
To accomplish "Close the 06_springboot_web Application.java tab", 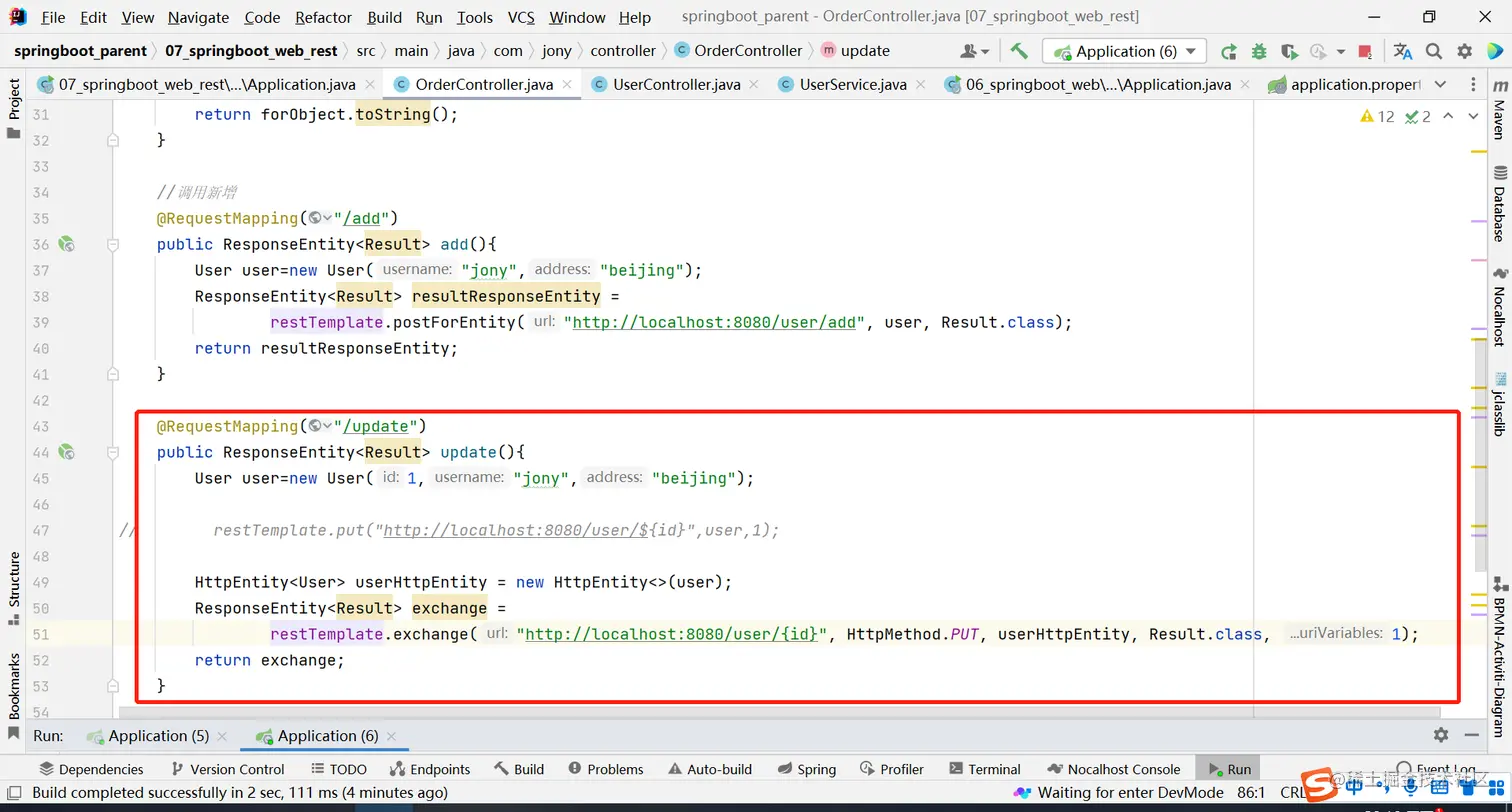I will tap(1246, 85).
